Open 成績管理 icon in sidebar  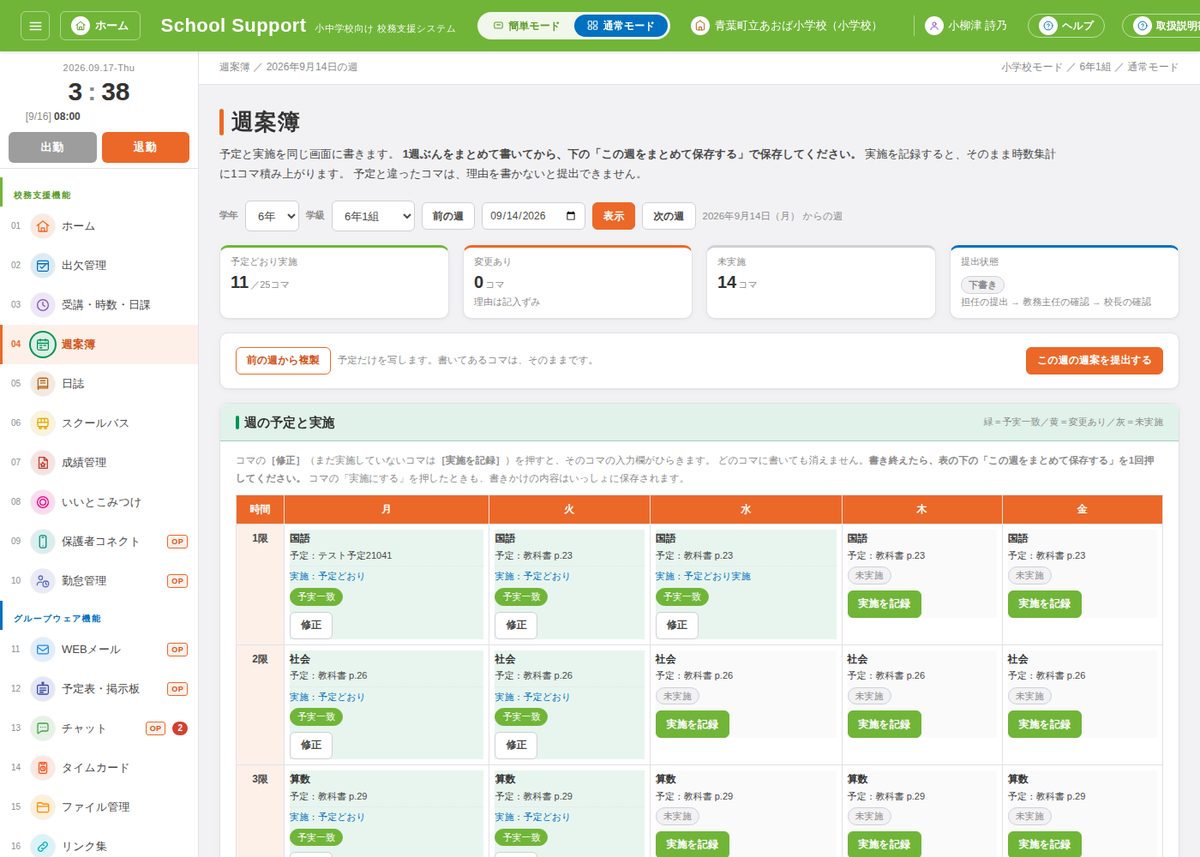click(43, 462)
